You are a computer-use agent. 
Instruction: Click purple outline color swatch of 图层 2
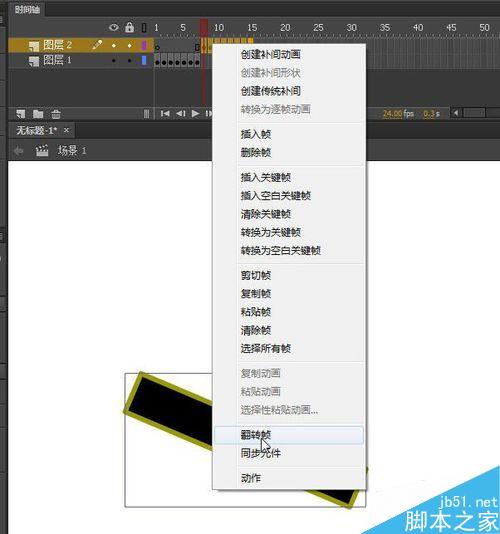click(x=144, y=45)
